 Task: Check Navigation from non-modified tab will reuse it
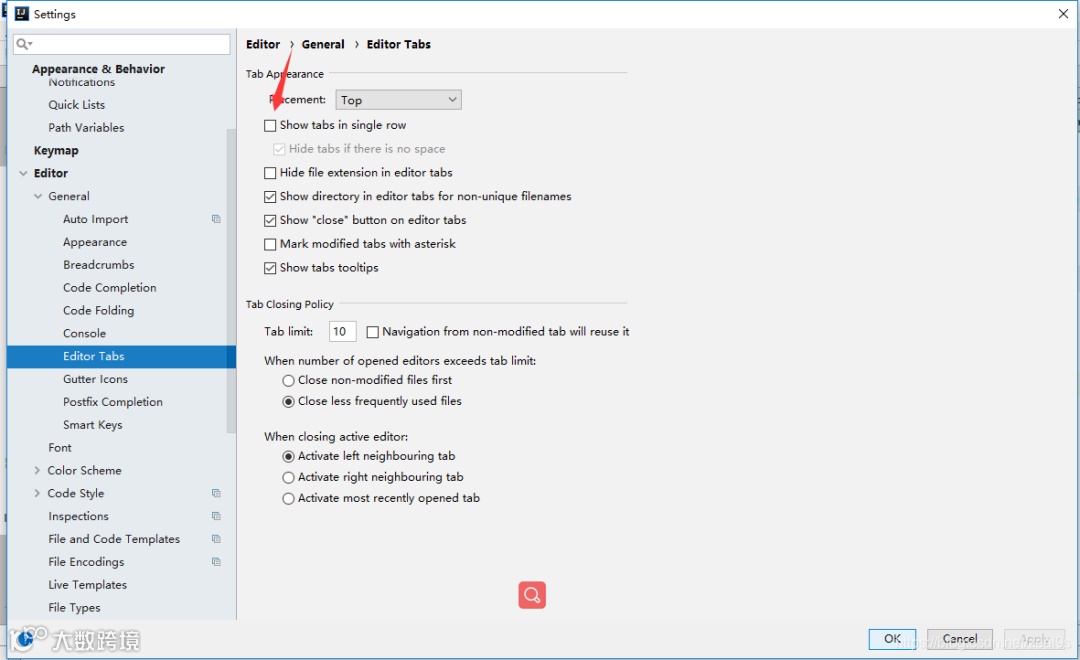pos(373,332)
